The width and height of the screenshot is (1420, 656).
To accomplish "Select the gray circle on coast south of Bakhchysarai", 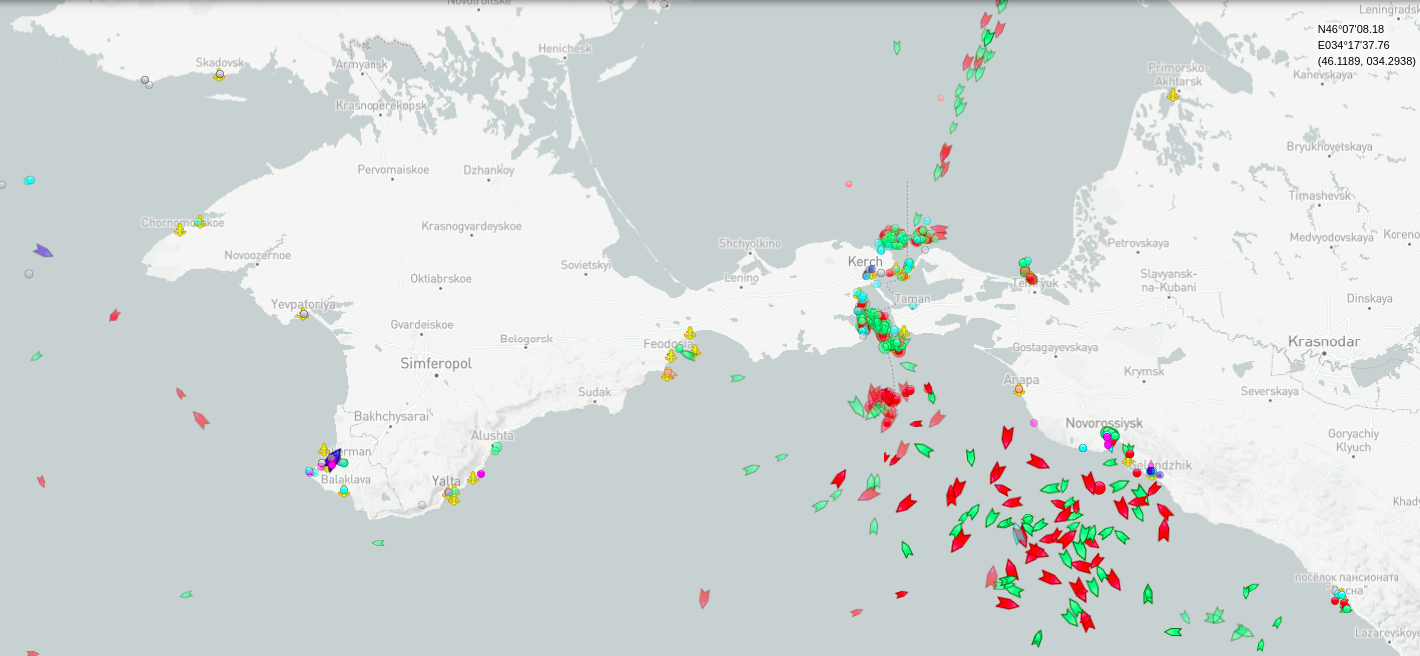I will (422, 505).
